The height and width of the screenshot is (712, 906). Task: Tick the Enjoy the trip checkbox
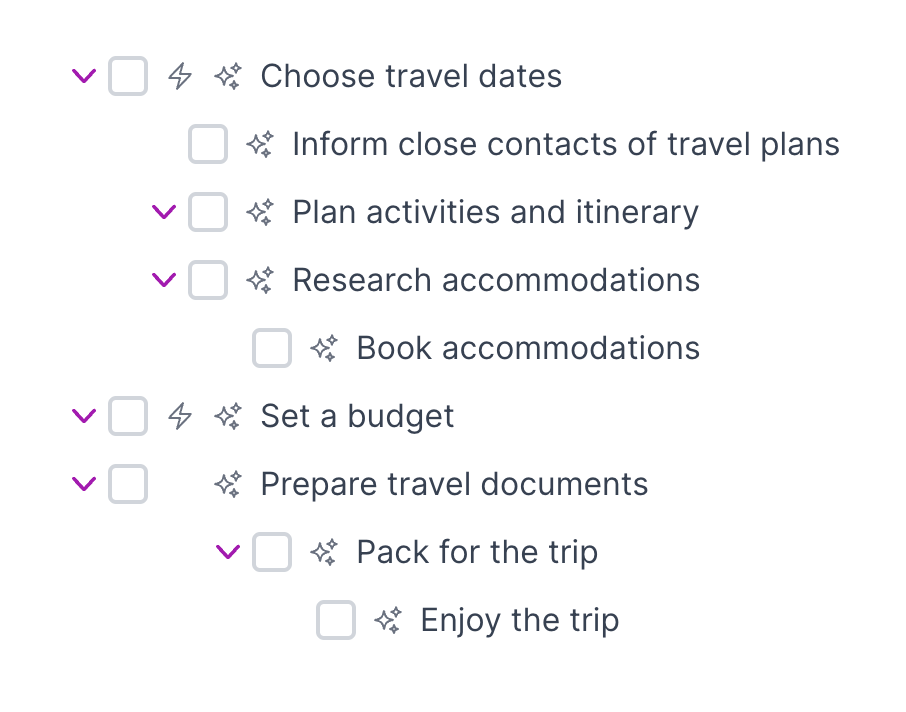pos(336,620)
